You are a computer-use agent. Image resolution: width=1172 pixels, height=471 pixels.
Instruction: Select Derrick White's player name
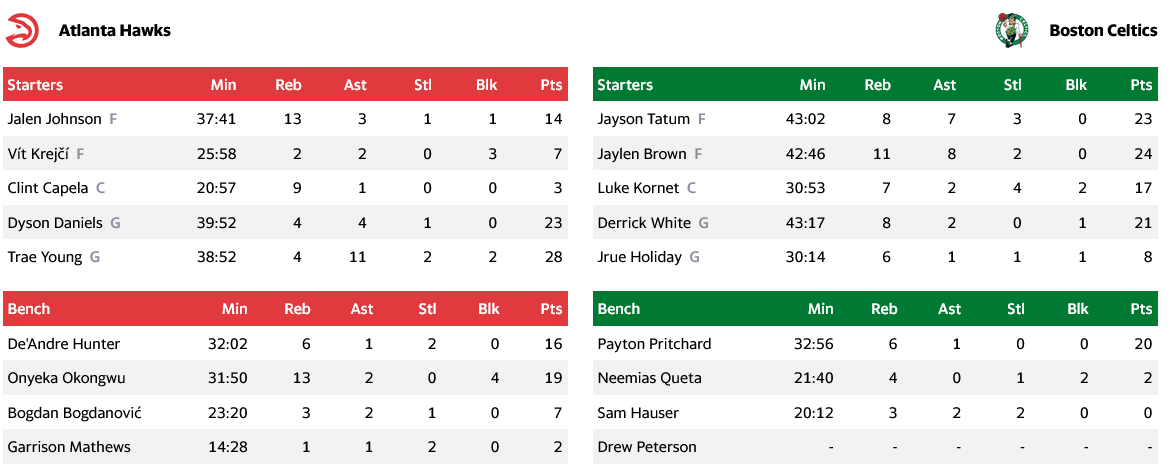point(644,223)
